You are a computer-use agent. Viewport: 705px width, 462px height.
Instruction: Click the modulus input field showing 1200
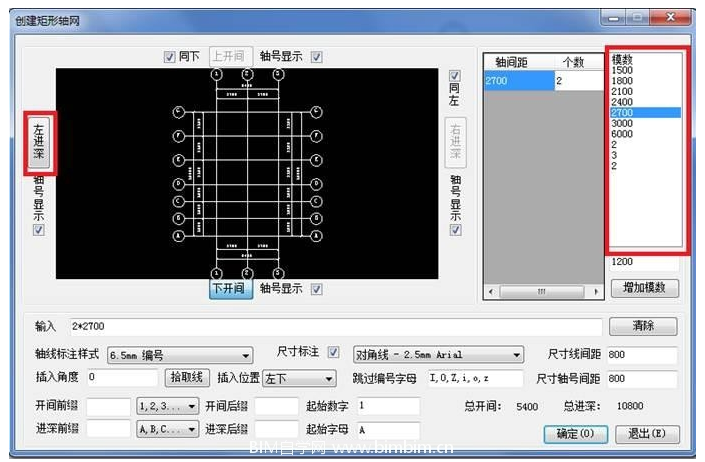pyautogui.click(x=644, y=262)
